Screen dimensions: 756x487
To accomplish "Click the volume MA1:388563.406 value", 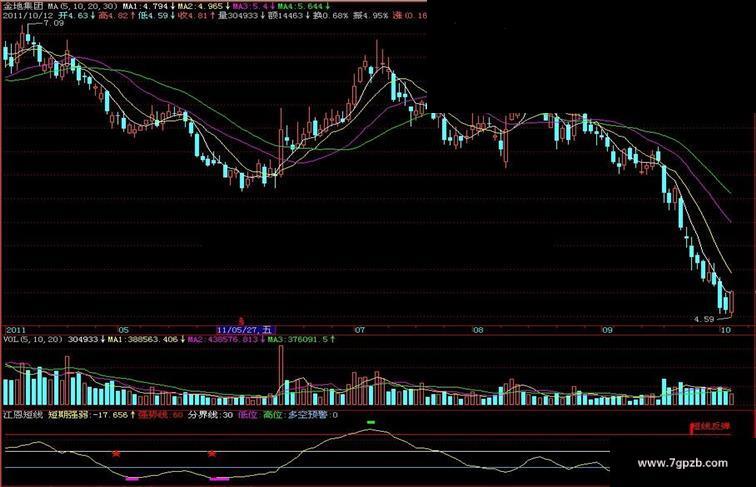I will [143, 339].
